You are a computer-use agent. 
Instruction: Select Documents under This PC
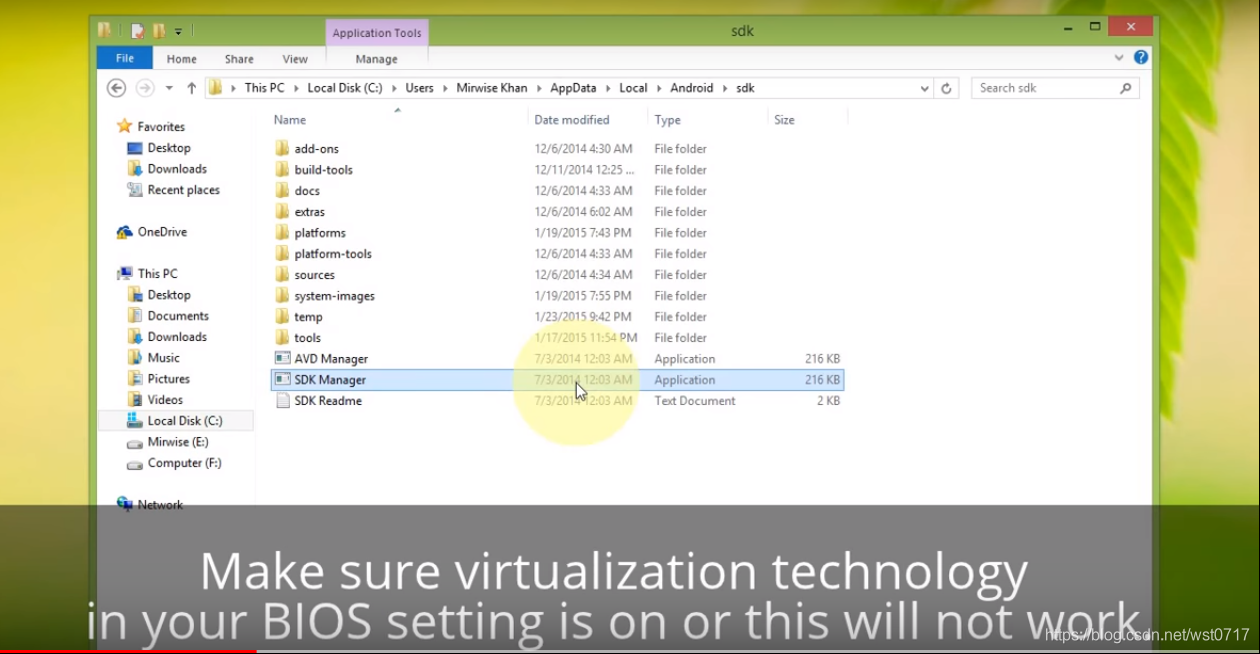tap(176, 316)
